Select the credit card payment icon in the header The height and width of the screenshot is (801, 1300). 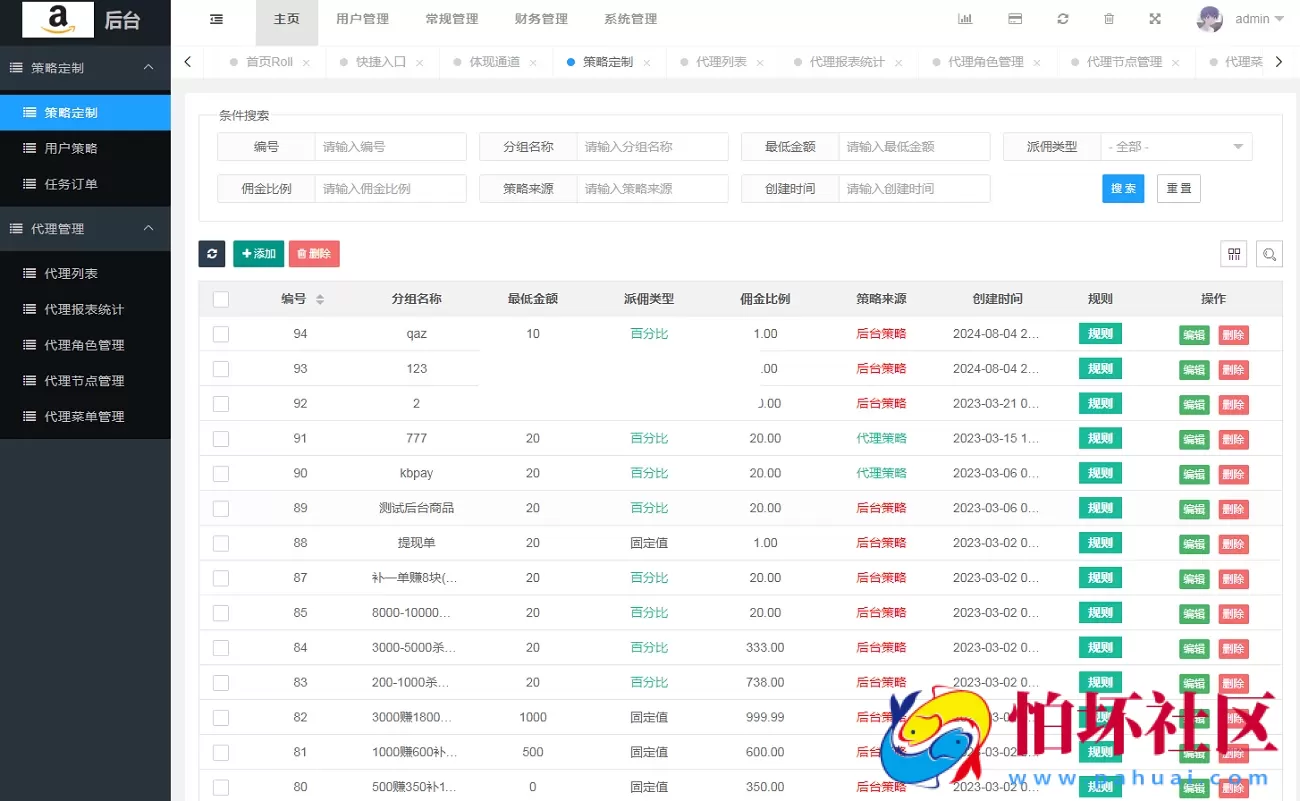point(1014,18)
